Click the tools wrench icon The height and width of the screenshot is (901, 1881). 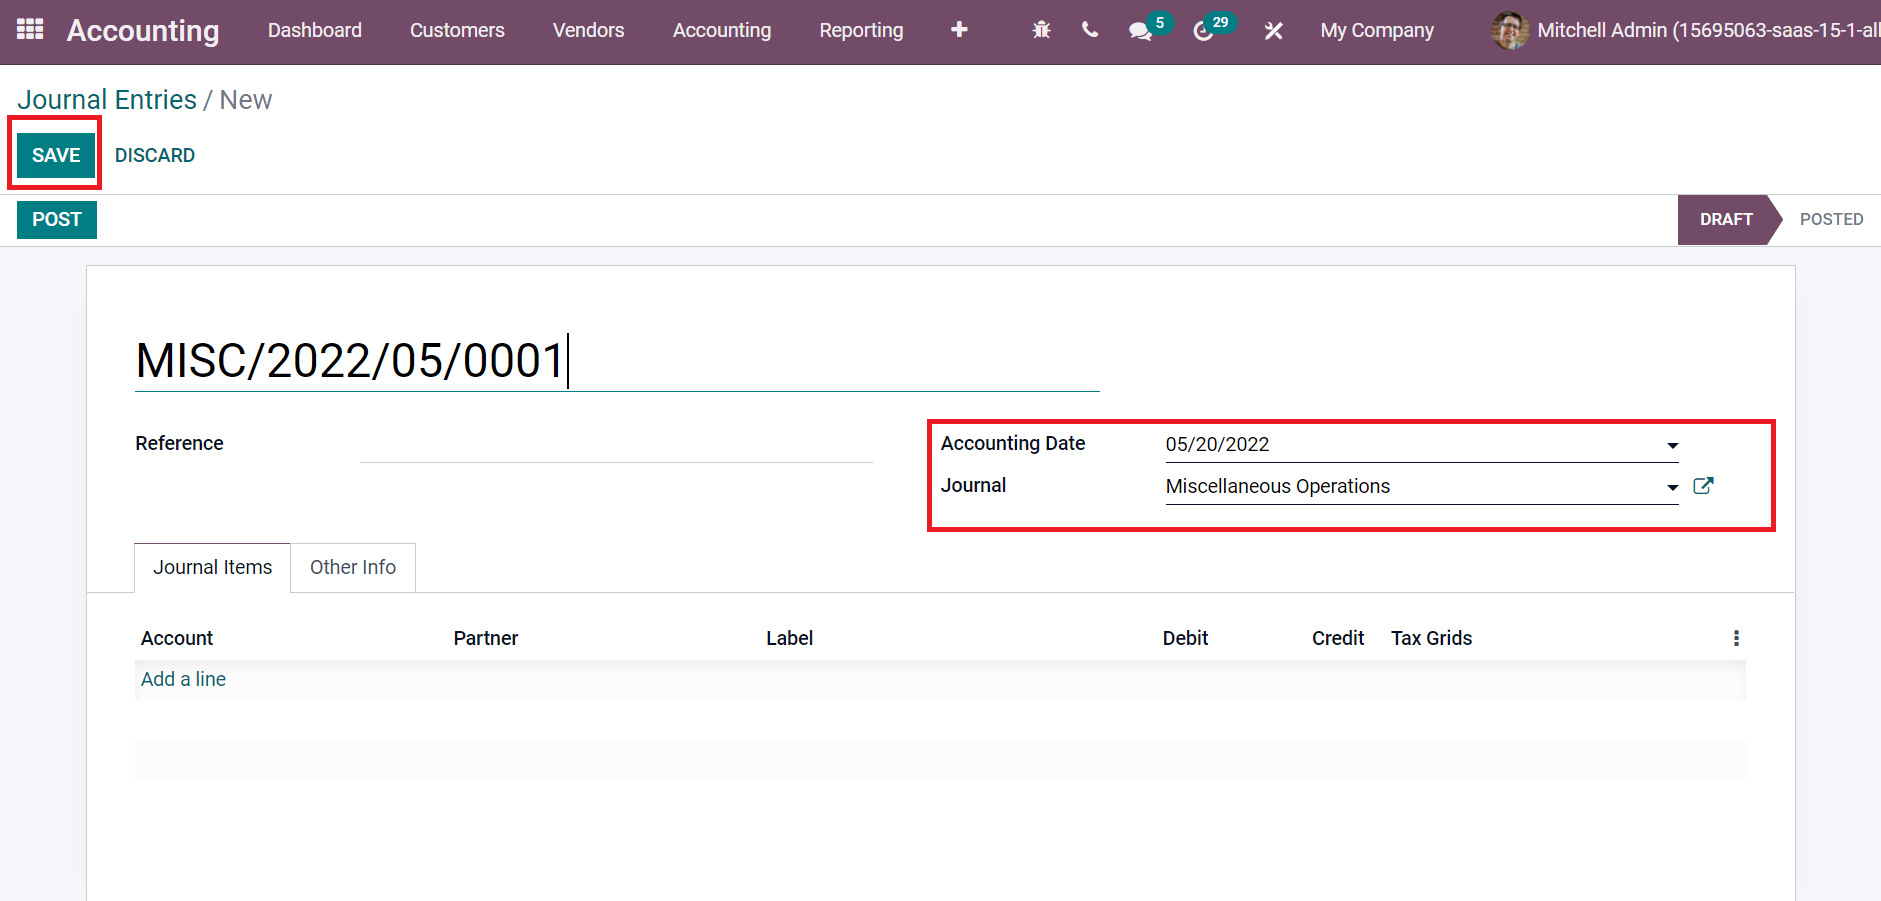point(1273,31)
